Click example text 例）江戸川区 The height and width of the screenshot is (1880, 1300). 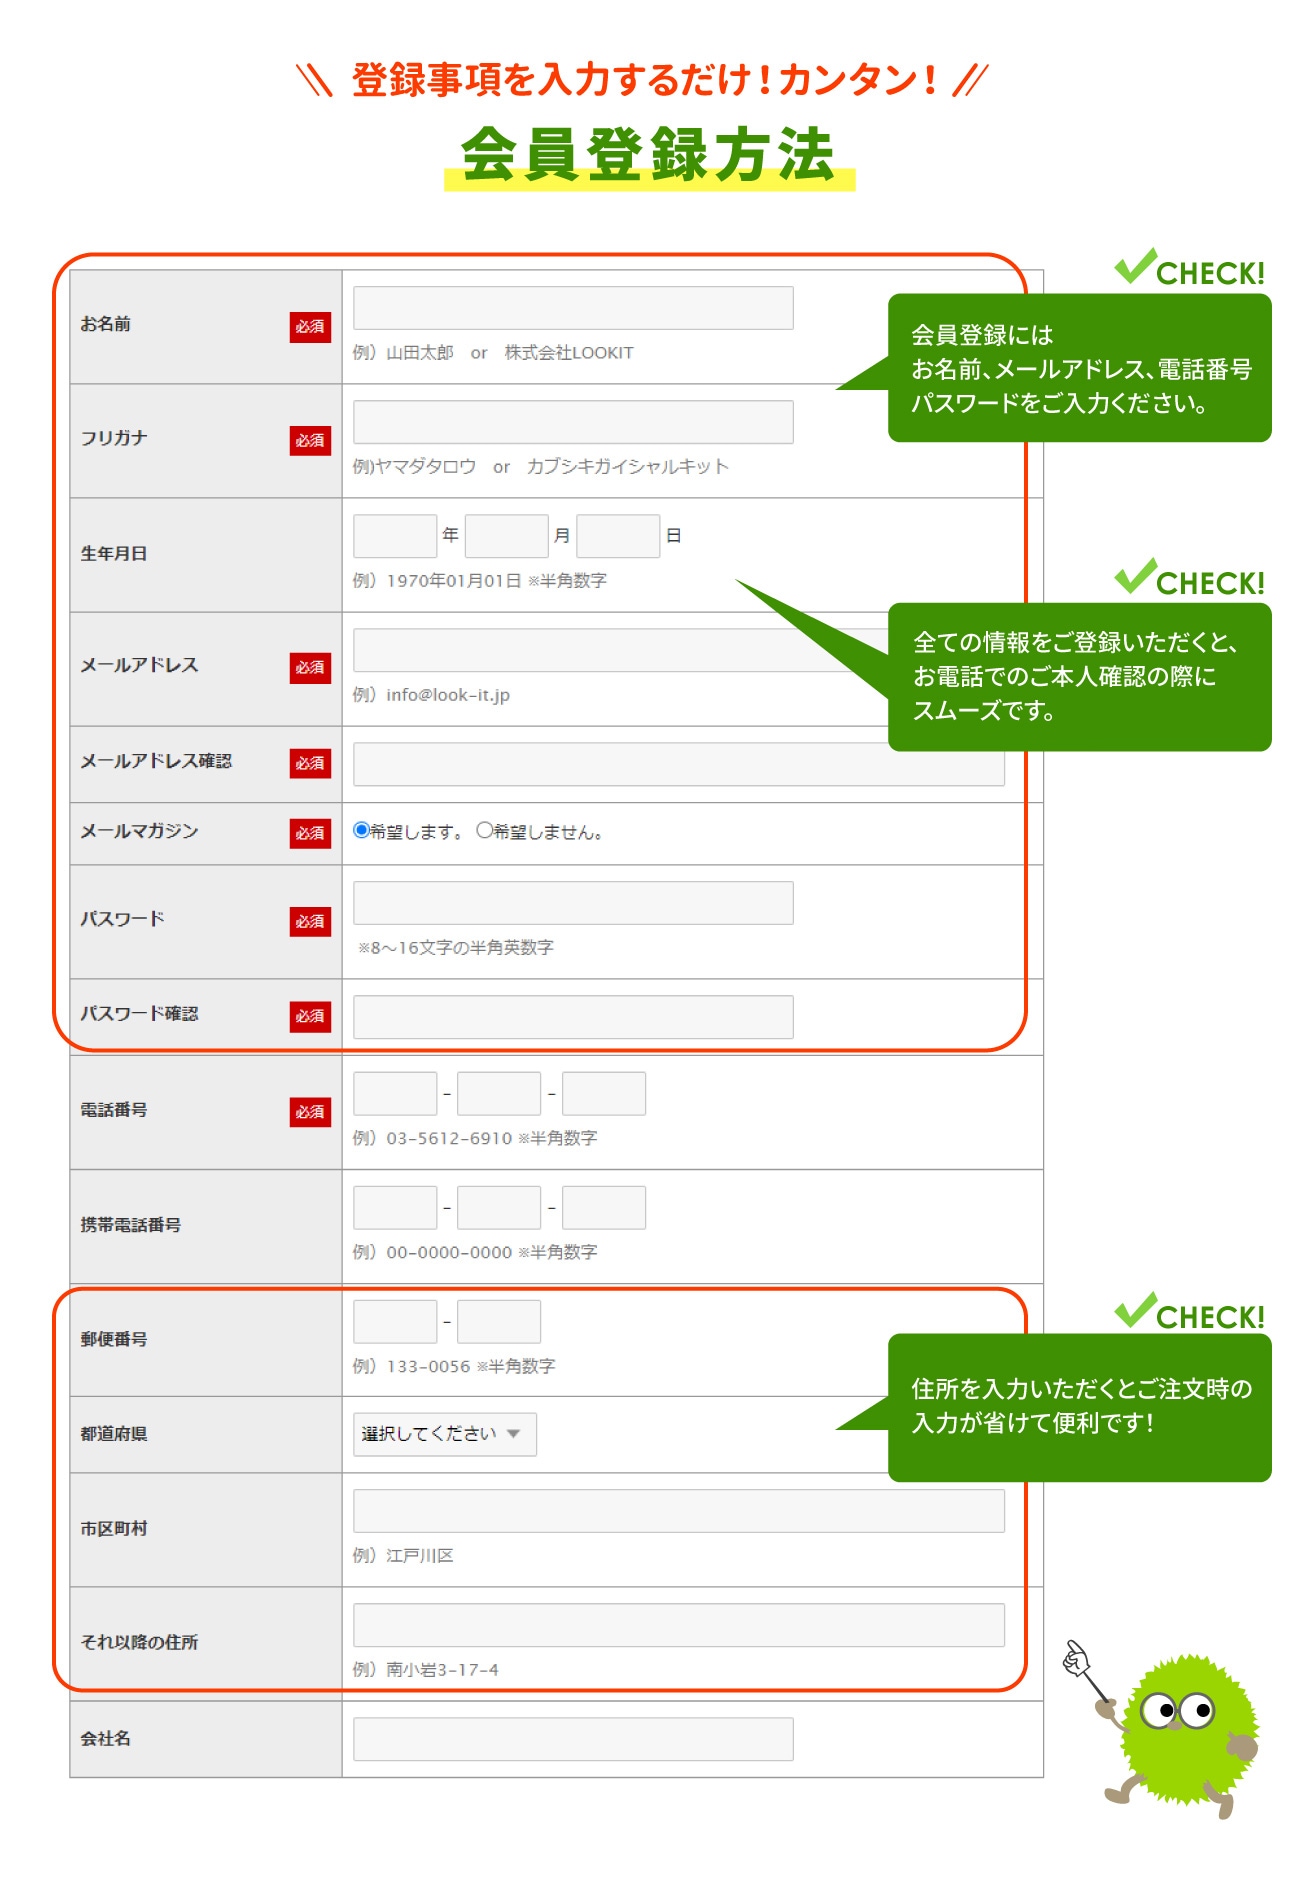pos(403,1555)
